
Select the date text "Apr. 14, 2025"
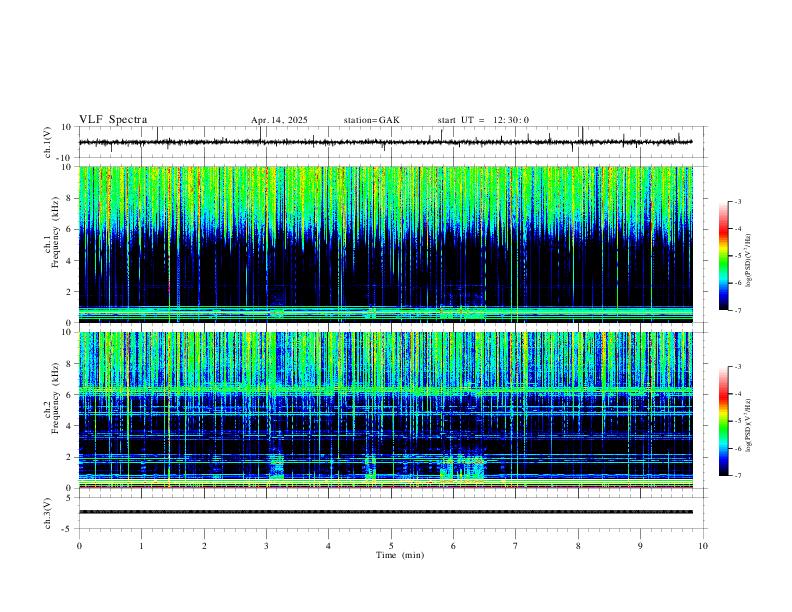pyautogui.click(x=279, y=120)
